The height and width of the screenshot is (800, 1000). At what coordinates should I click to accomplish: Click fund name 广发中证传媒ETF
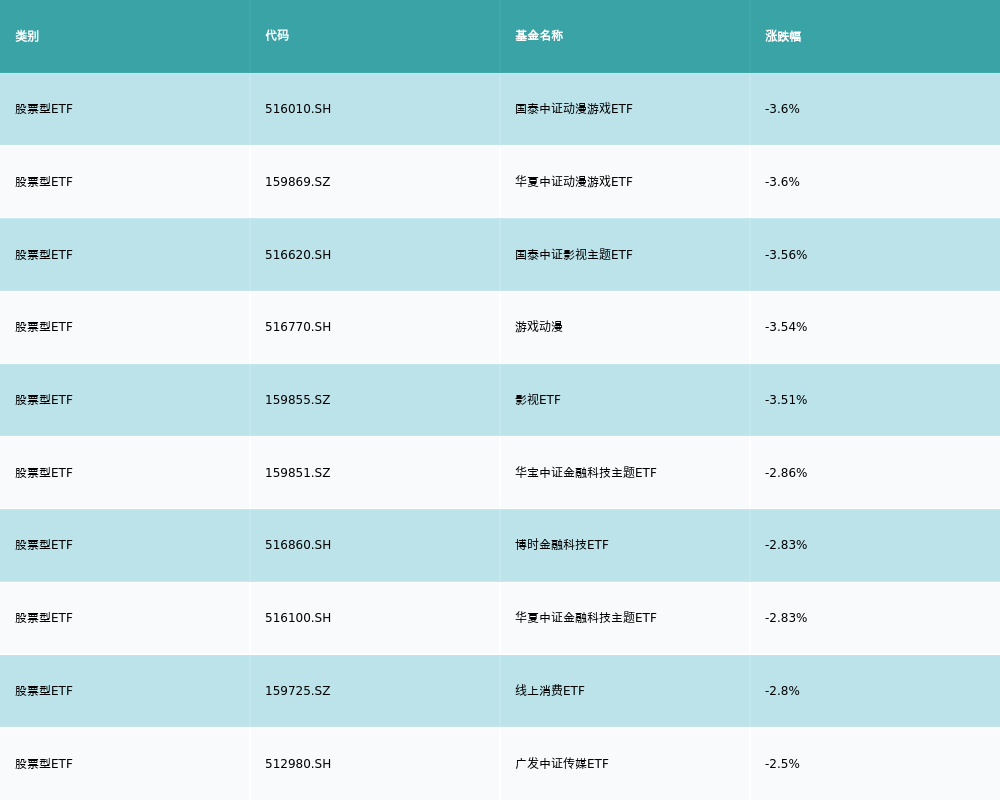click(562, 764)
